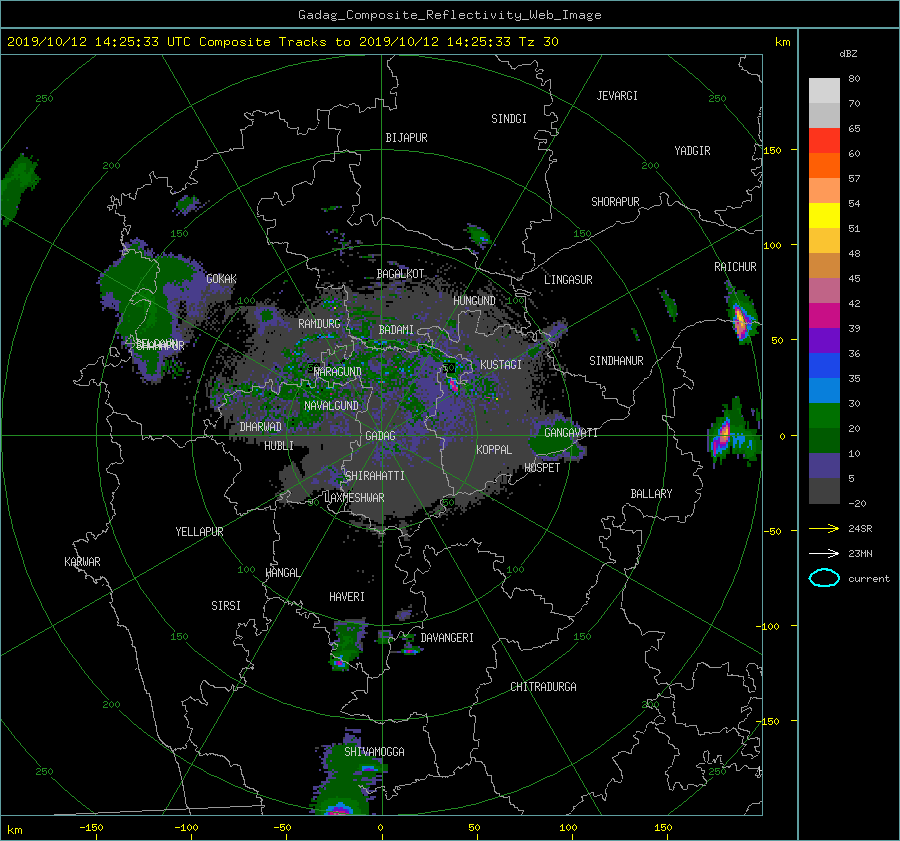Click the strong echo southeast of Kustagi

pos(453,385)
